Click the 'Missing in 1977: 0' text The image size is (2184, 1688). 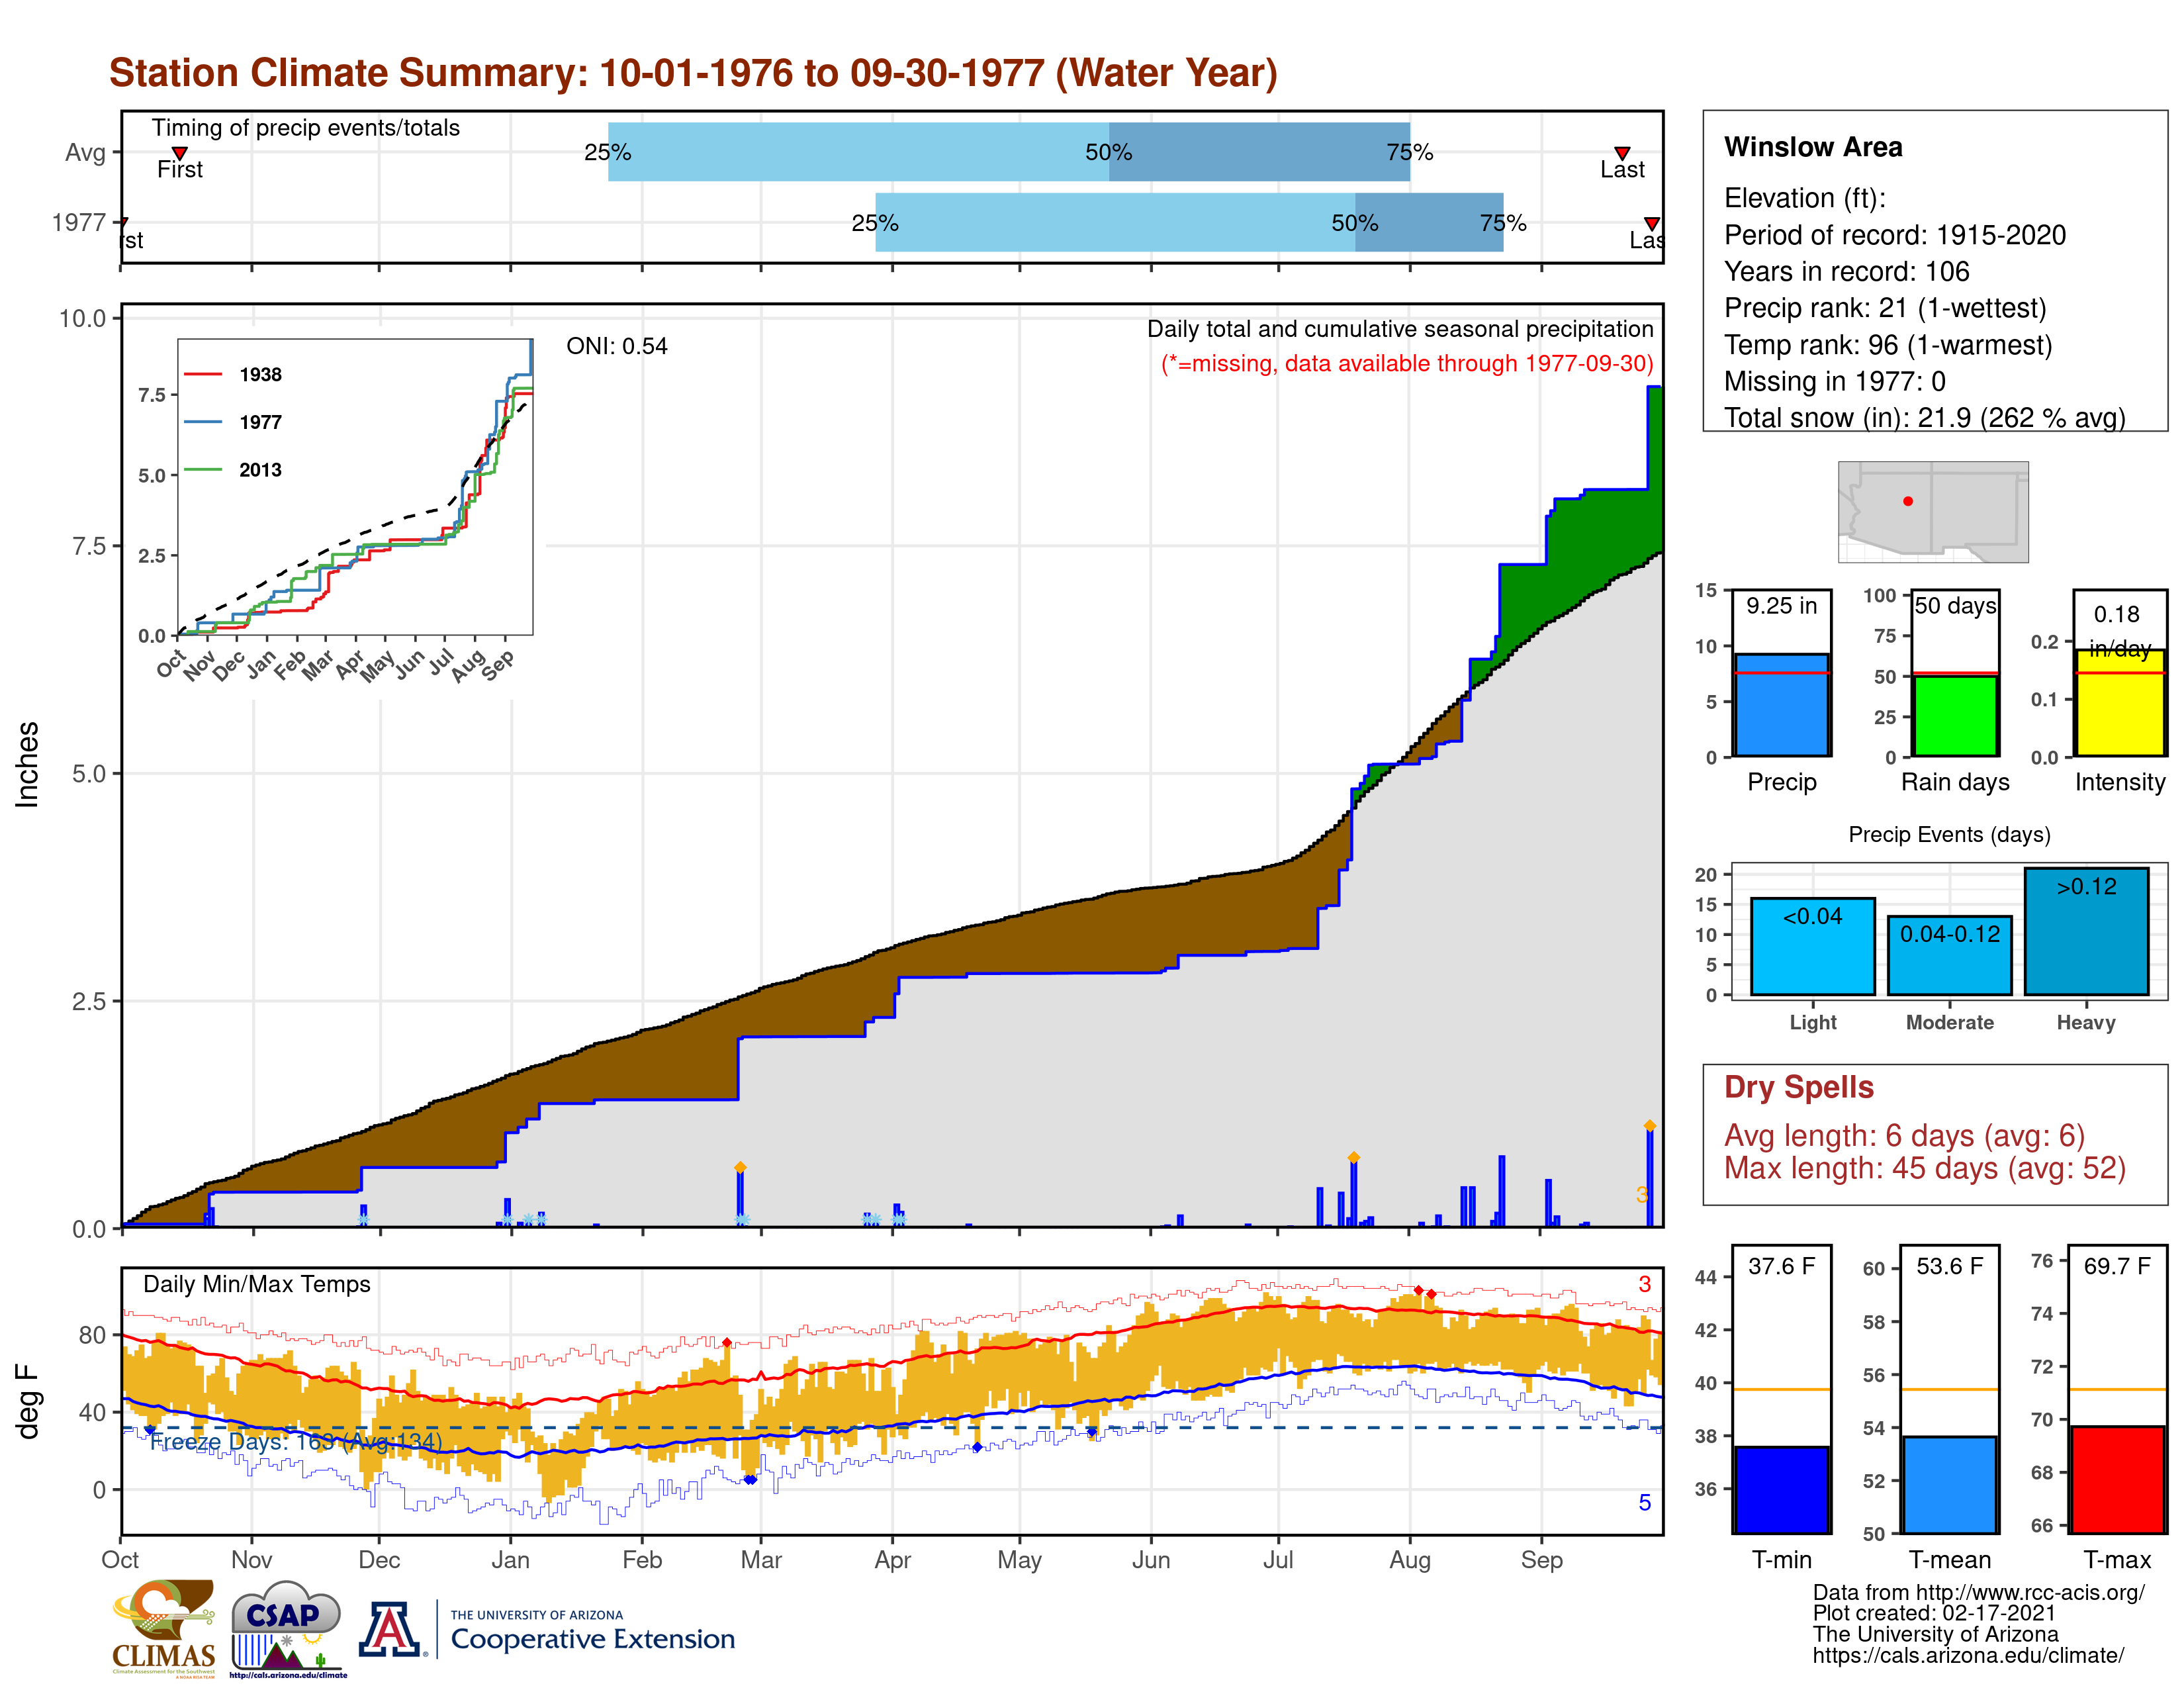coord(1834,381)
